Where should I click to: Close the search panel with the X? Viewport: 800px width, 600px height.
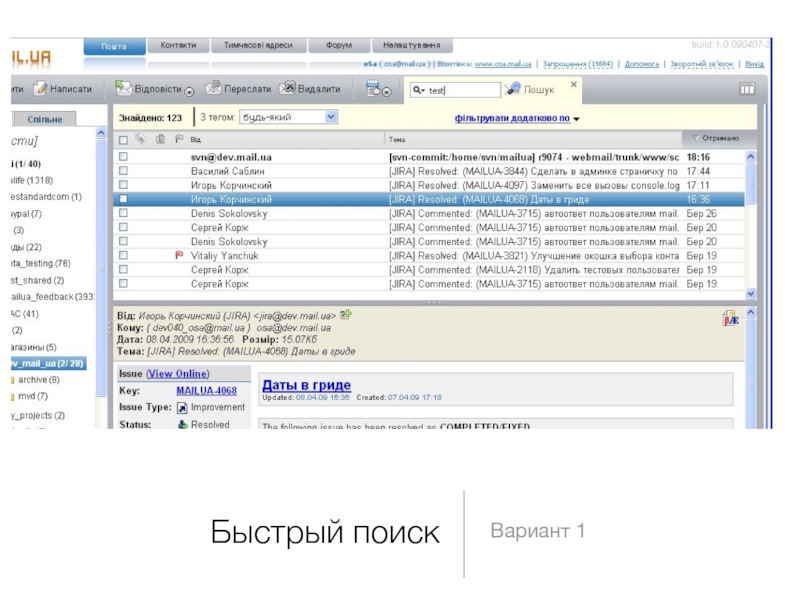[x=573, y=84]
